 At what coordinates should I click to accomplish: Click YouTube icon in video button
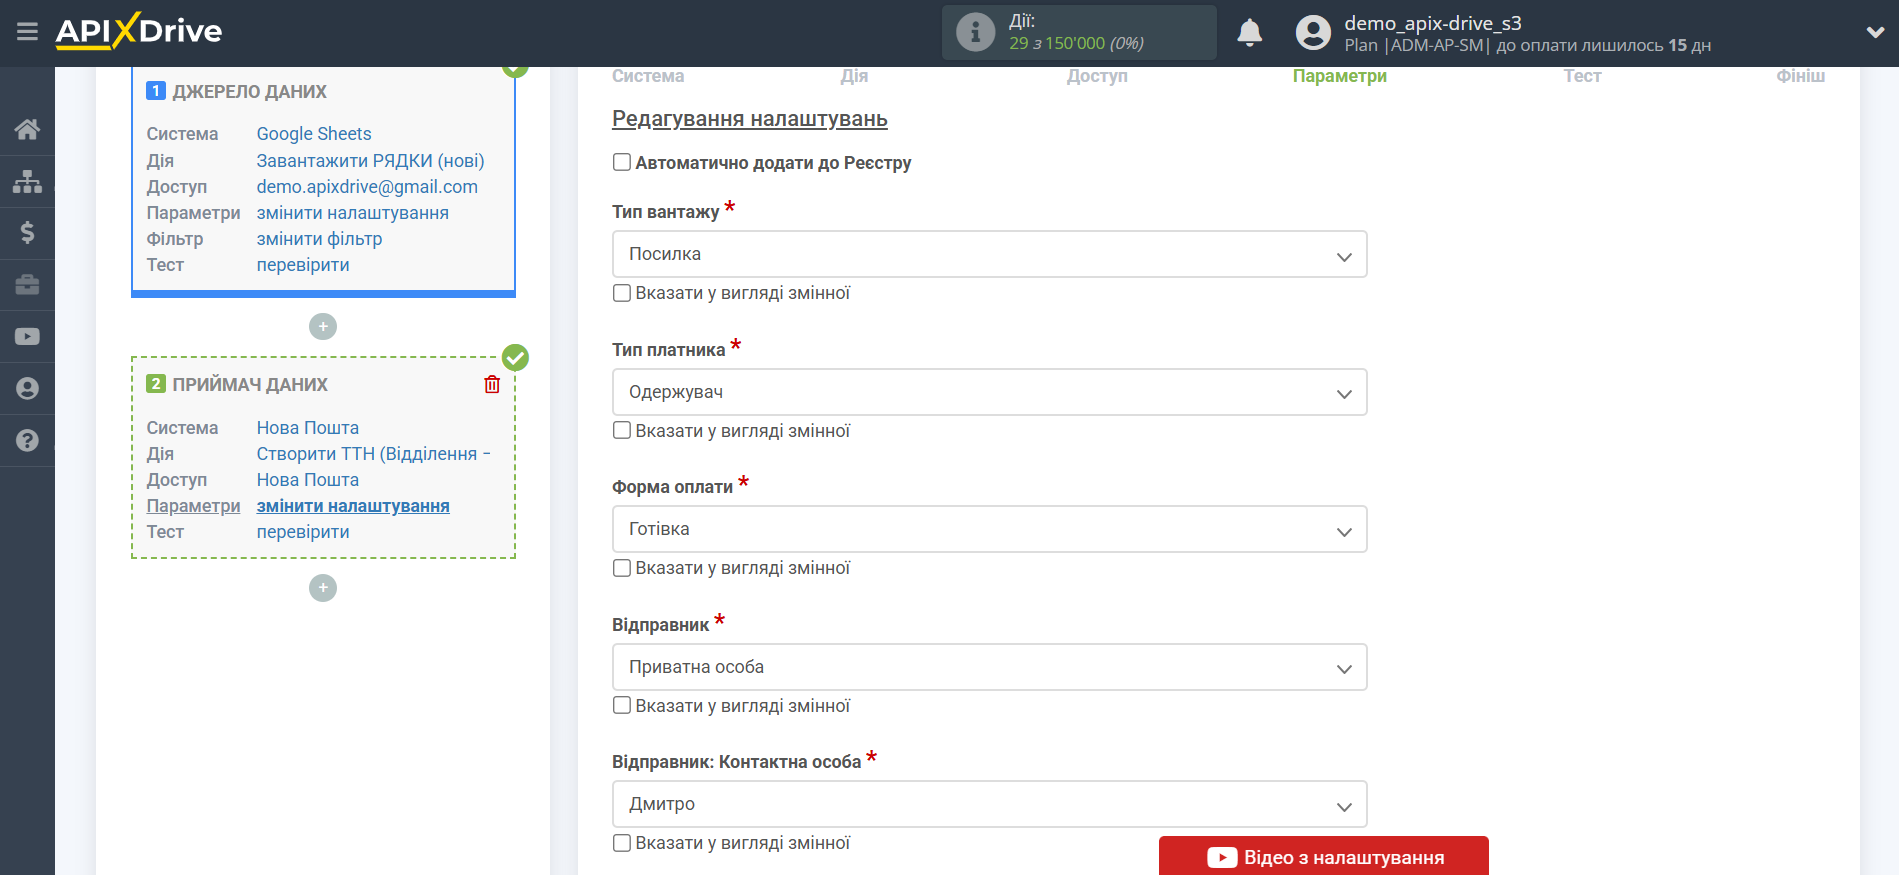coord(1222,858)
